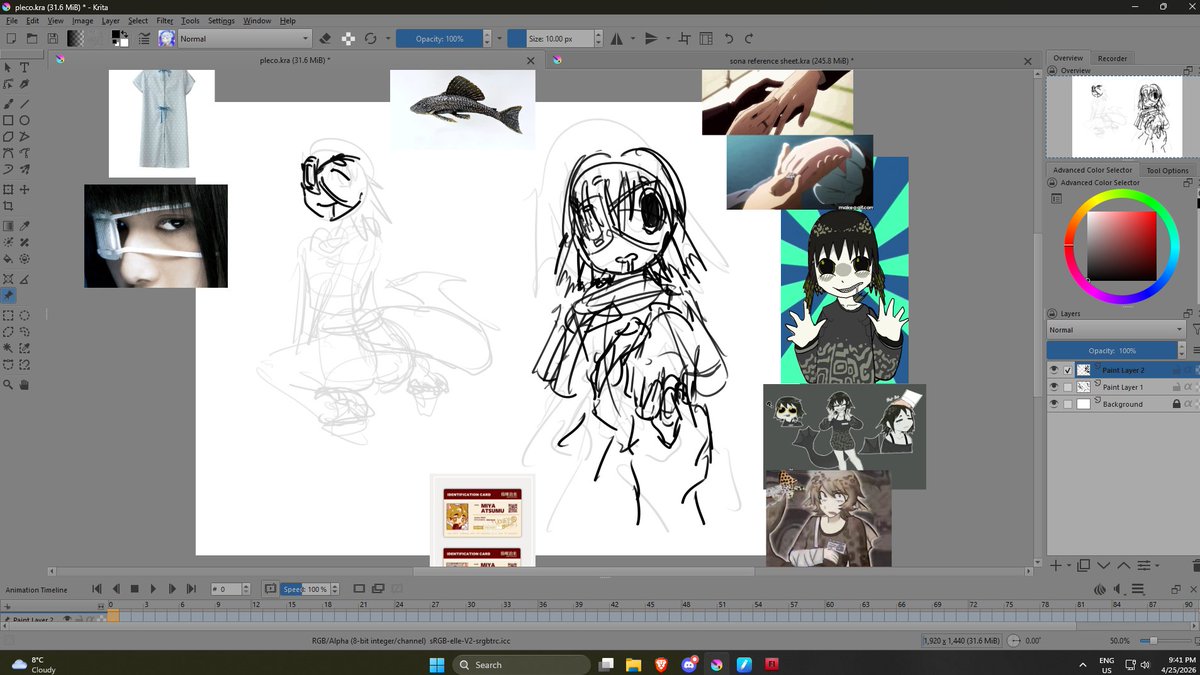Select the Rectangle shape tool
This screenshot has height=675, width=1200.
coord(8,120)
